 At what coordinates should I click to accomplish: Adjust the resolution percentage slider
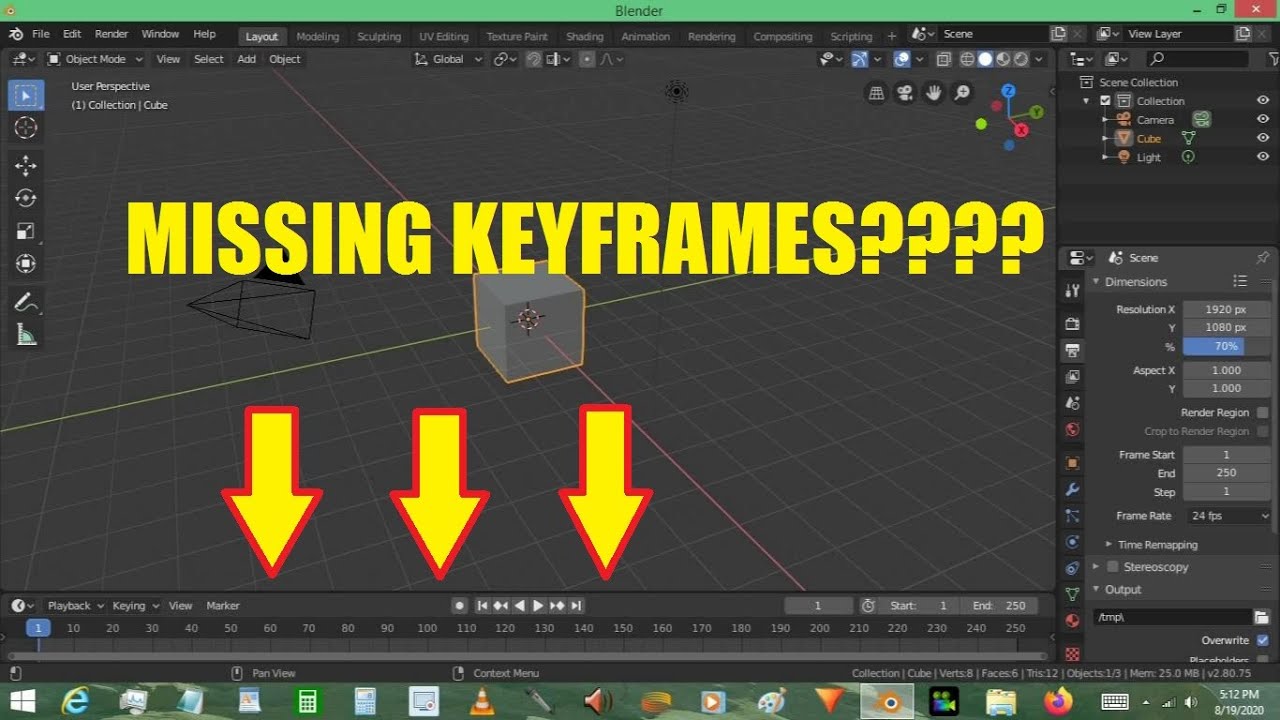click(1227, 346)
